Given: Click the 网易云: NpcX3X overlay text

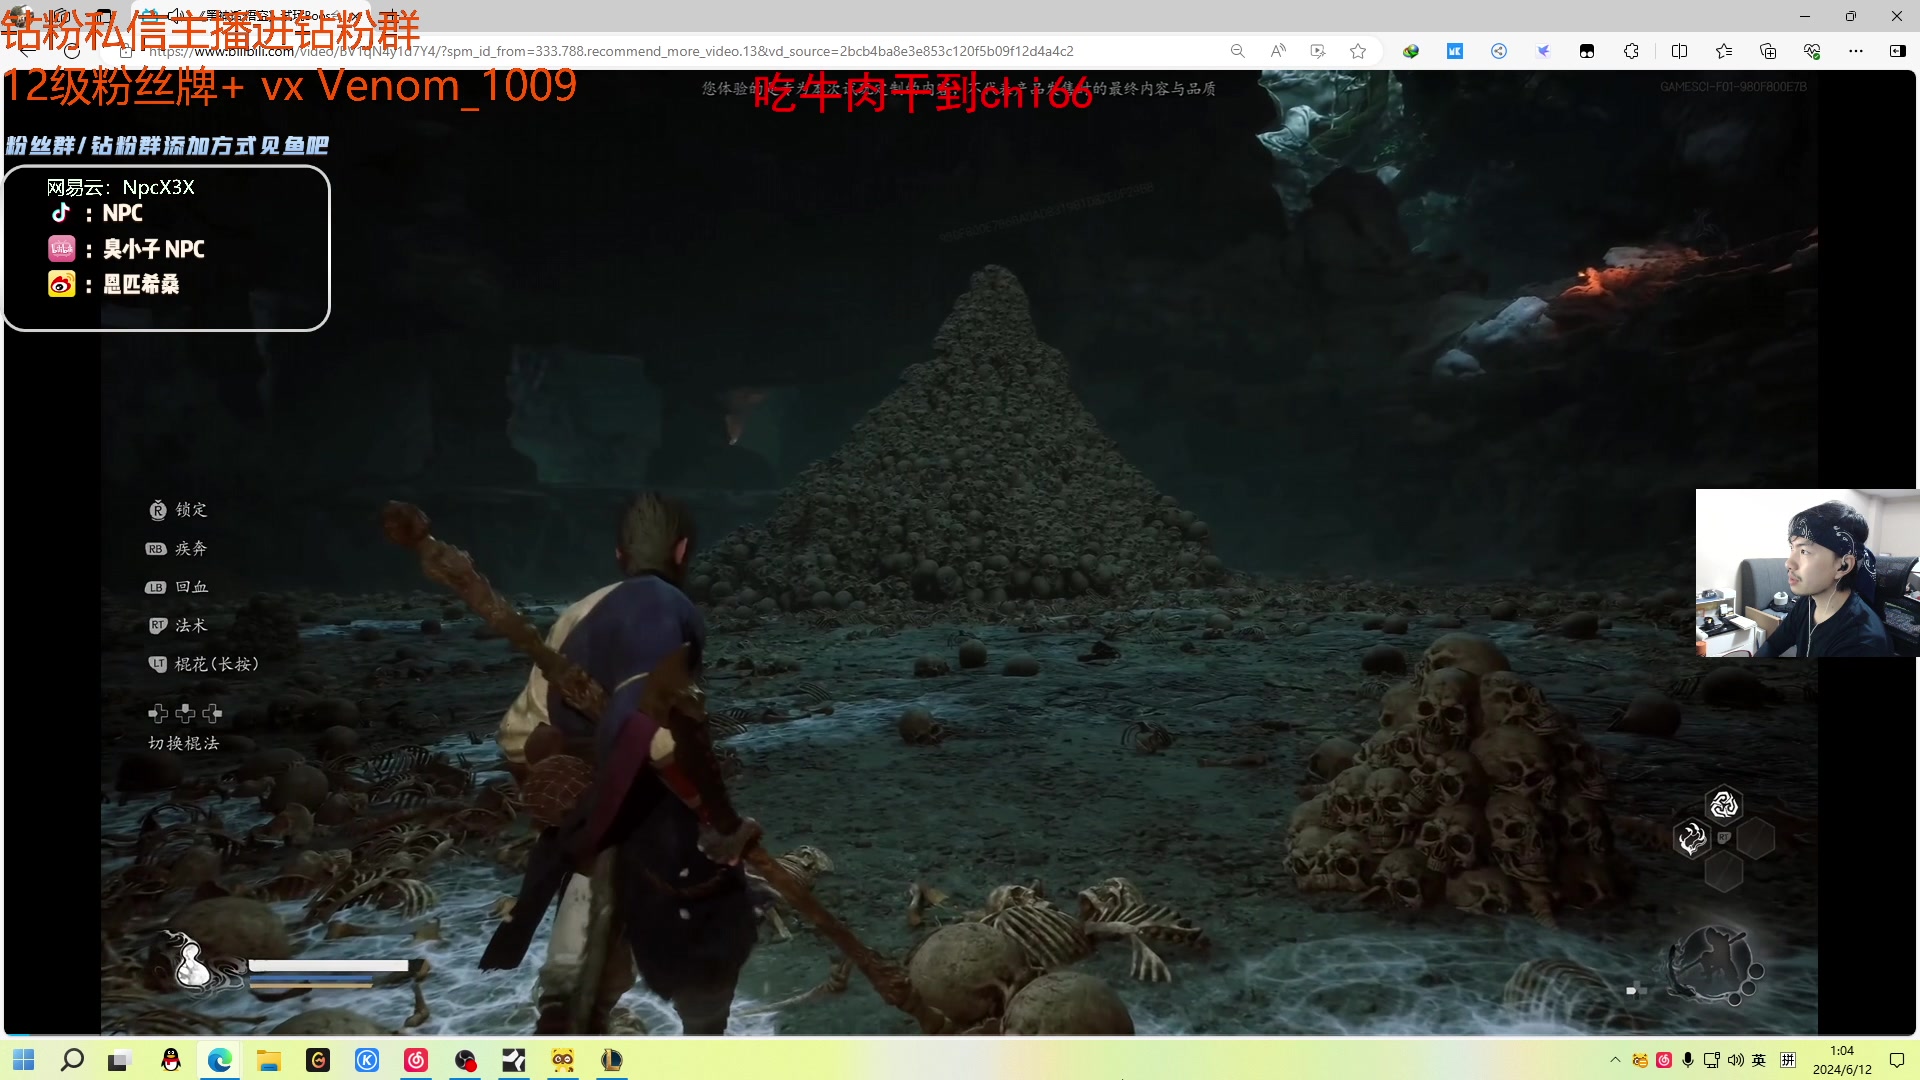Looking at the screenshot, I should point(121,187).
